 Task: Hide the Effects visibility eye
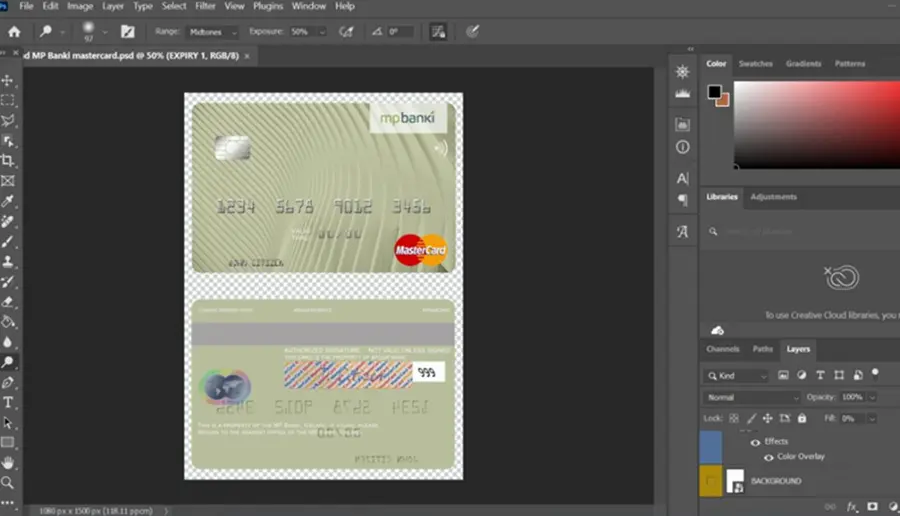tap(755, 442)
